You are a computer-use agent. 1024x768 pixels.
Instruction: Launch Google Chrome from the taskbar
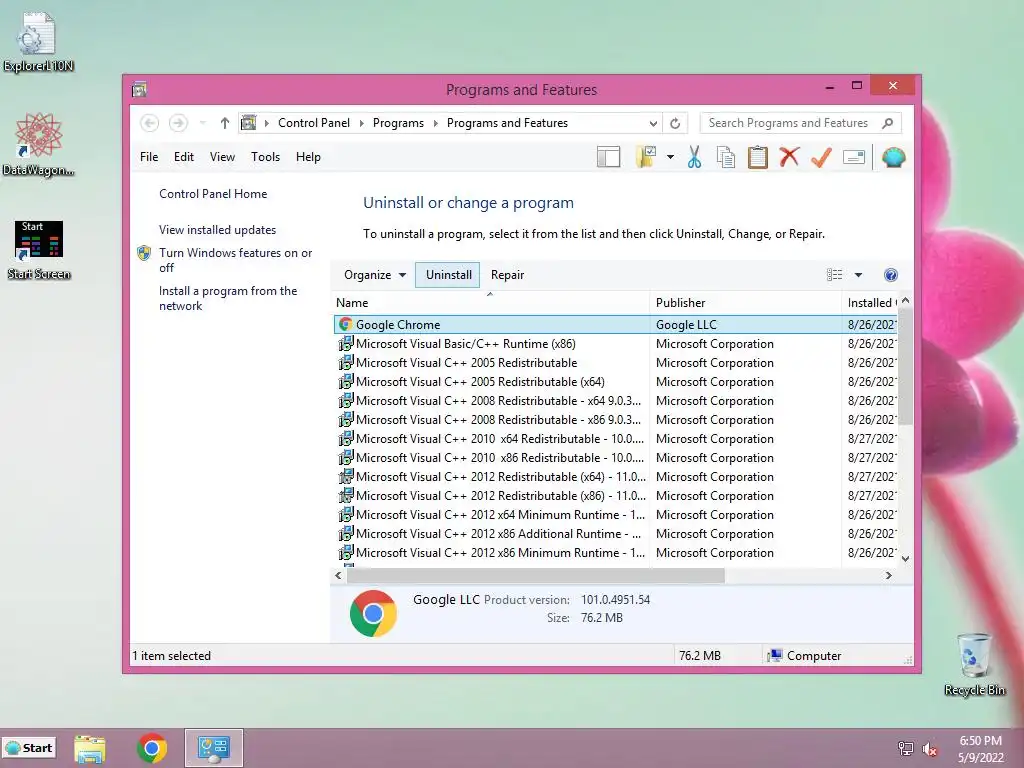tap(152, 748)
